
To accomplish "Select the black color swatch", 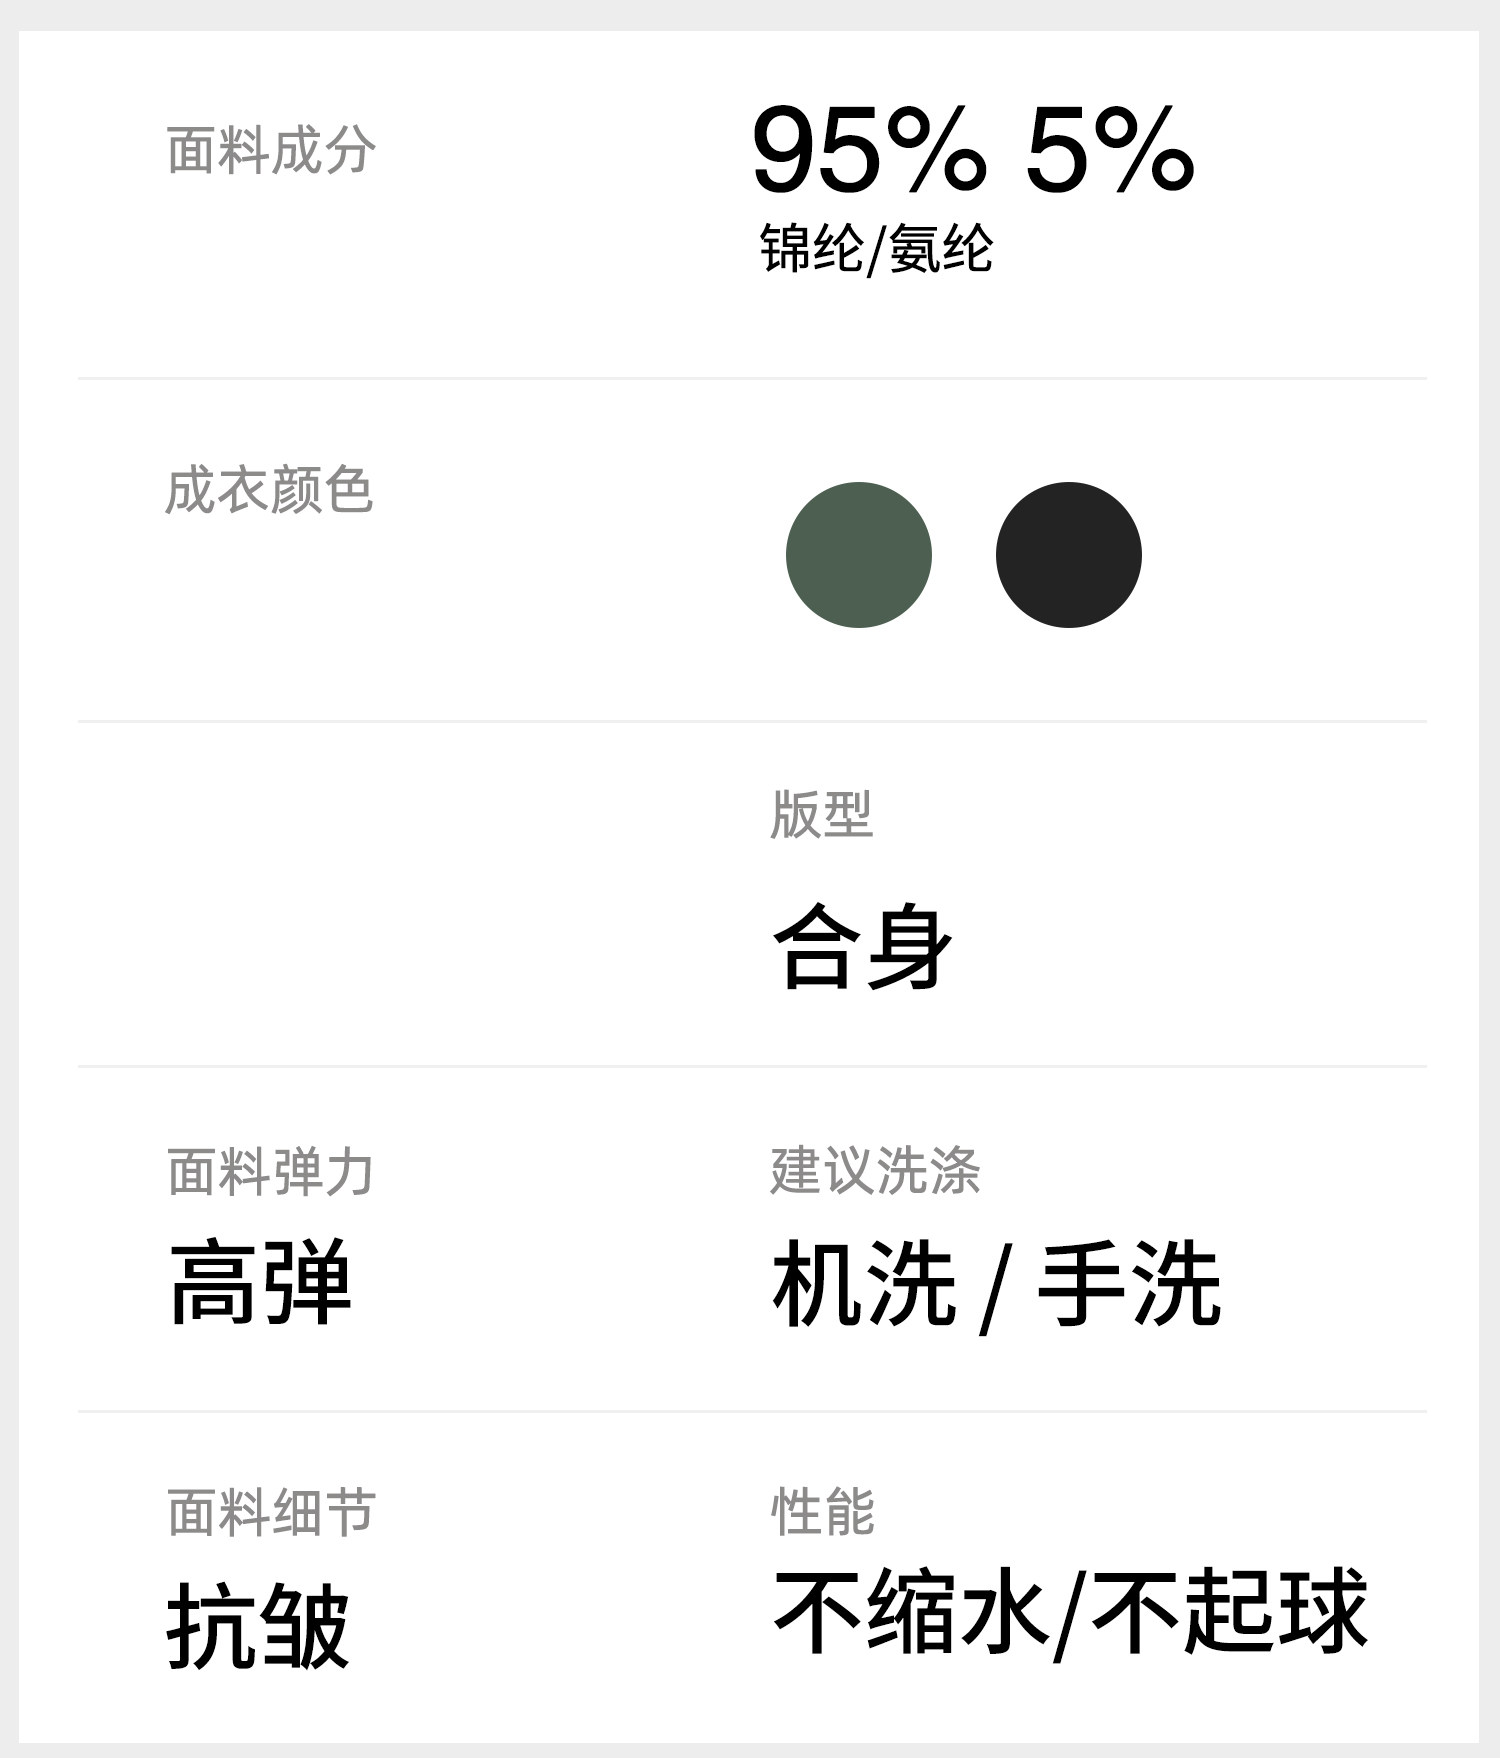I will point(1068,555).
